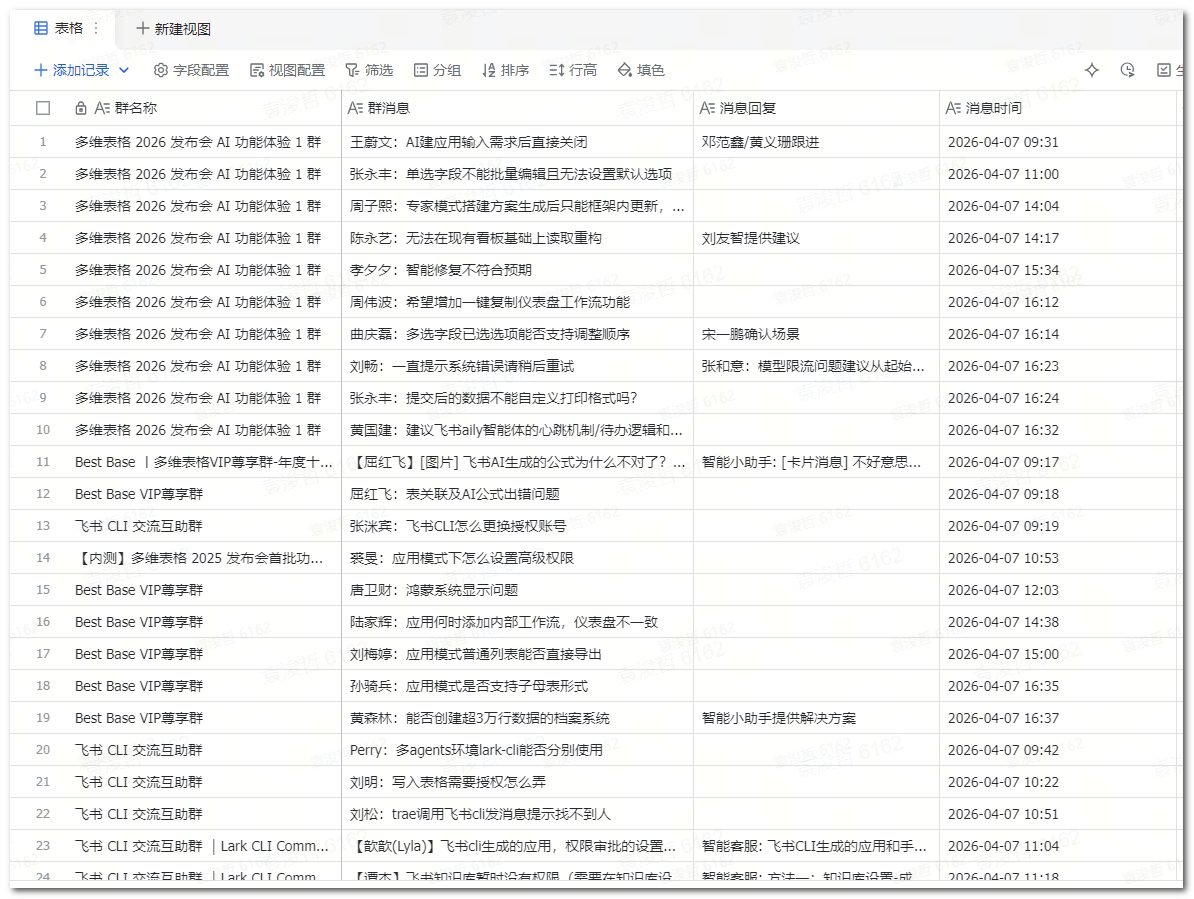Open 字段配置 field settings

[191, 70]
